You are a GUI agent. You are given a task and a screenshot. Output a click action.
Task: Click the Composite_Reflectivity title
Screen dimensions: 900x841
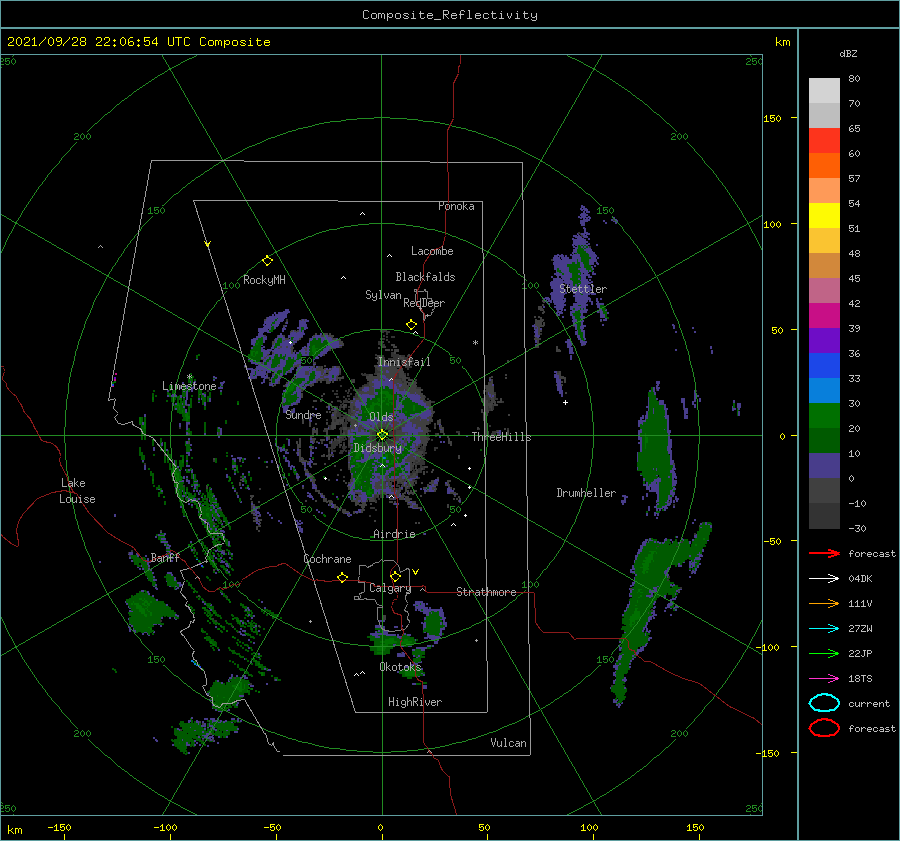coord(450,15)
